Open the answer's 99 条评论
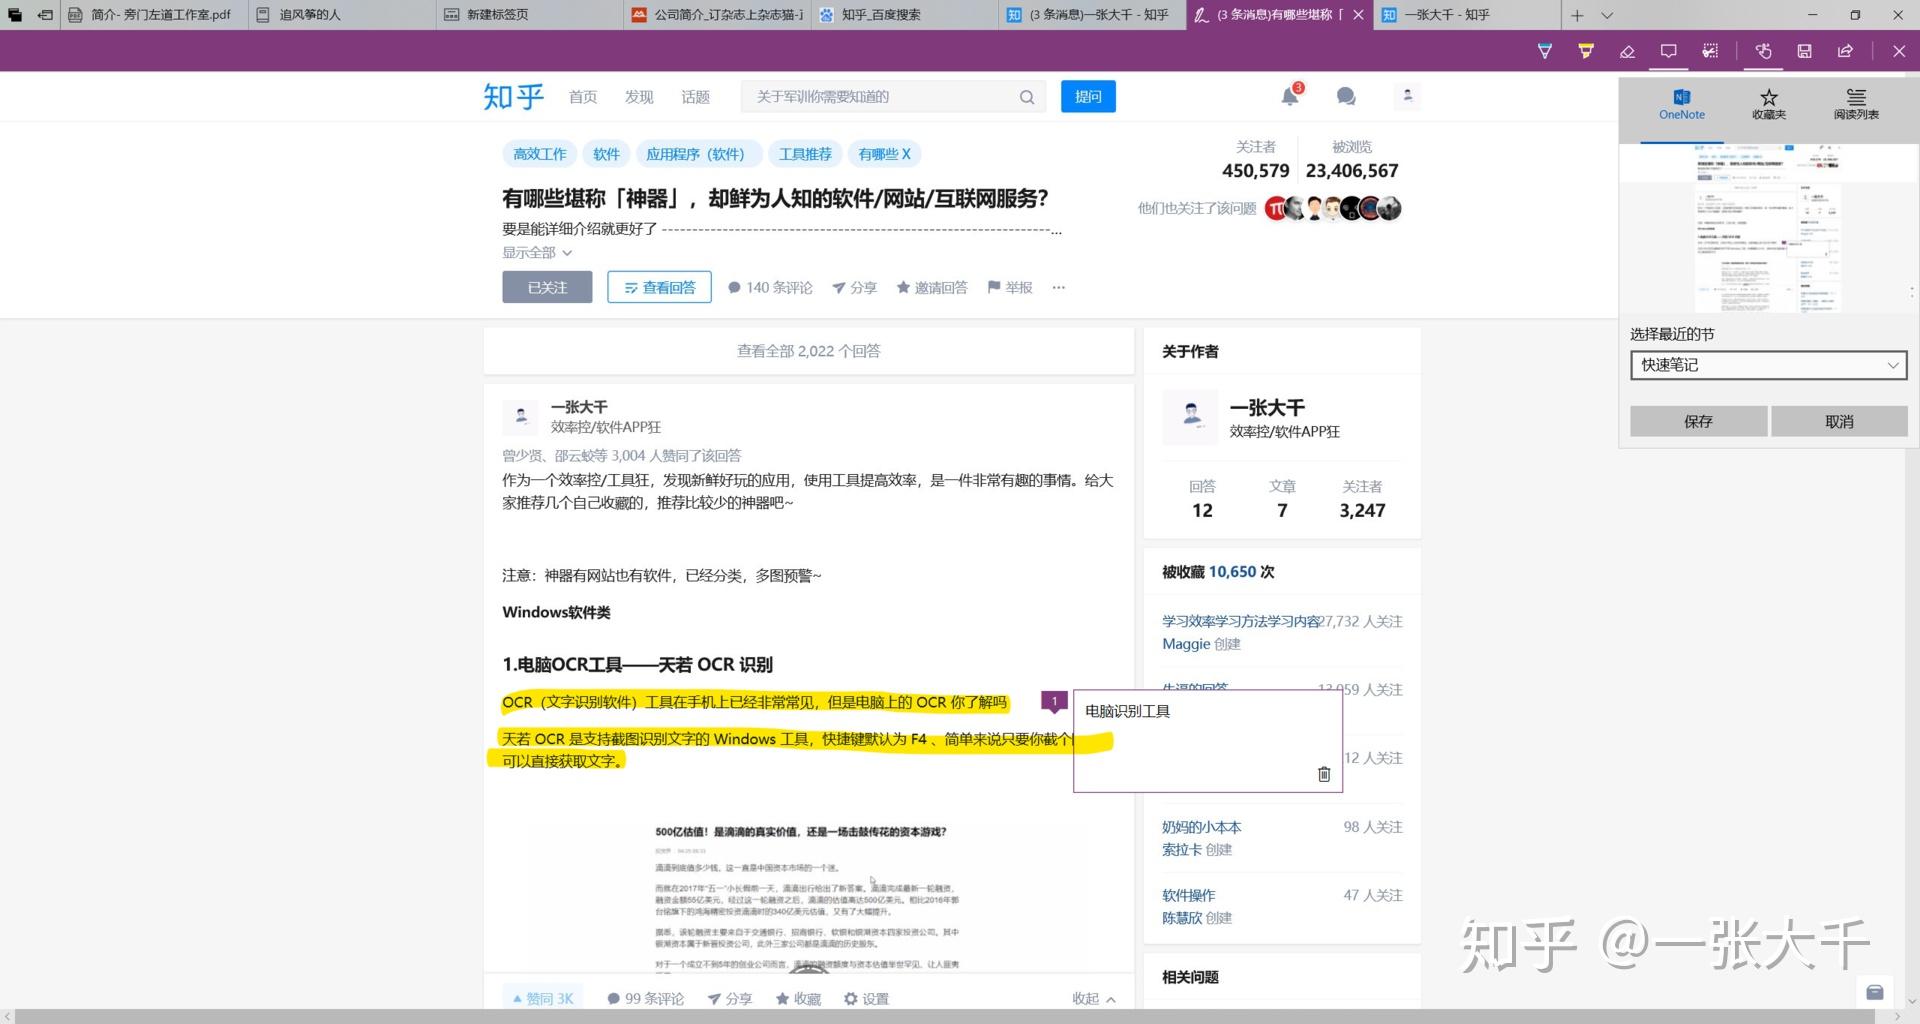The height and width of the screenshot is (1024, 1920). pyautogui.click(x=645, y=998)
